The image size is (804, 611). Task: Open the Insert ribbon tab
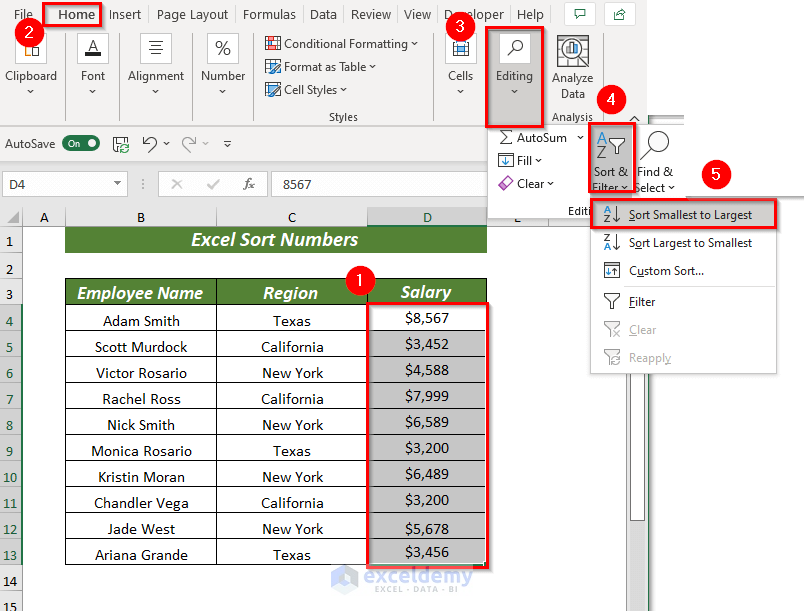pyautogui.click(x=125, y=14)
